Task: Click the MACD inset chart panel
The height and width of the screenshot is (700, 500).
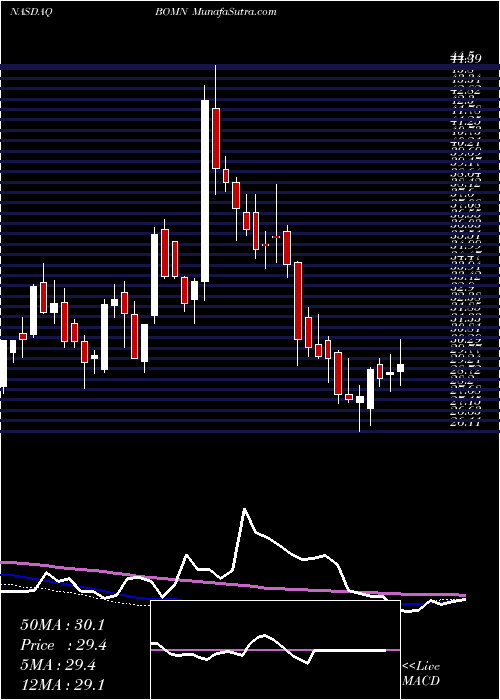Action: point(275,650)
